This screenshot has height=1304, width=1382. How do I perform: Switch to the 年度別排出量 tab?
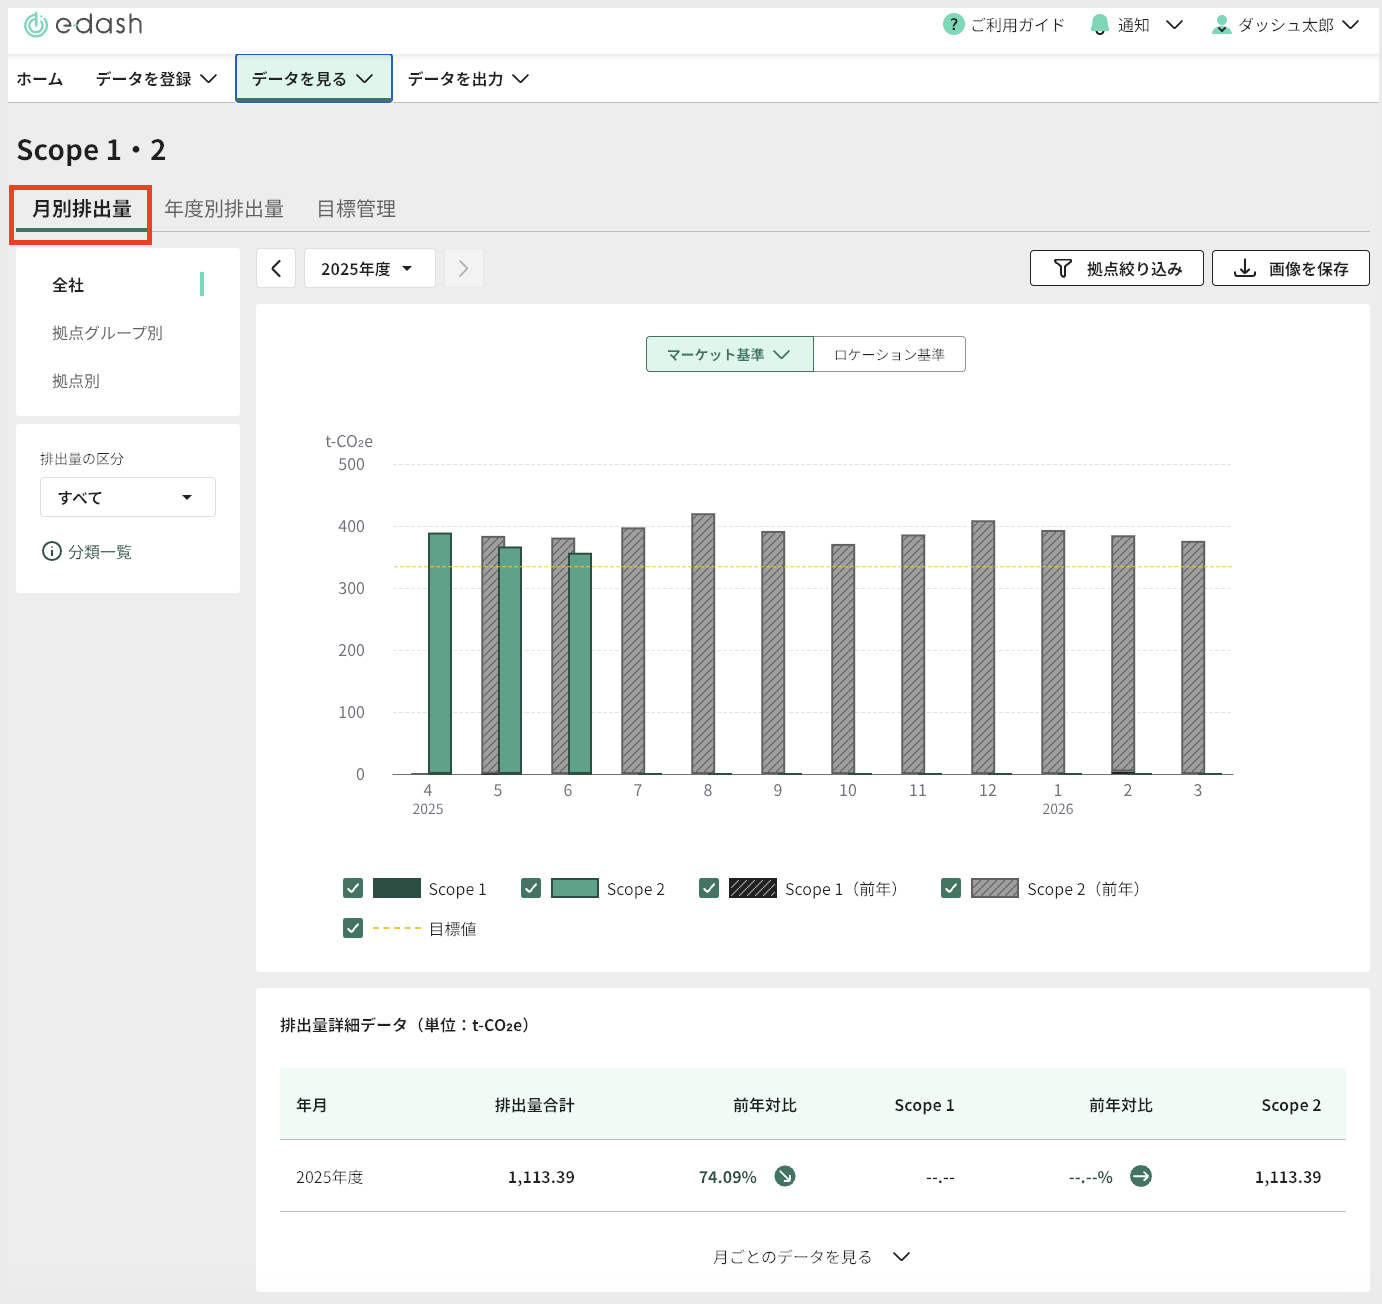[x=224, y=209]
